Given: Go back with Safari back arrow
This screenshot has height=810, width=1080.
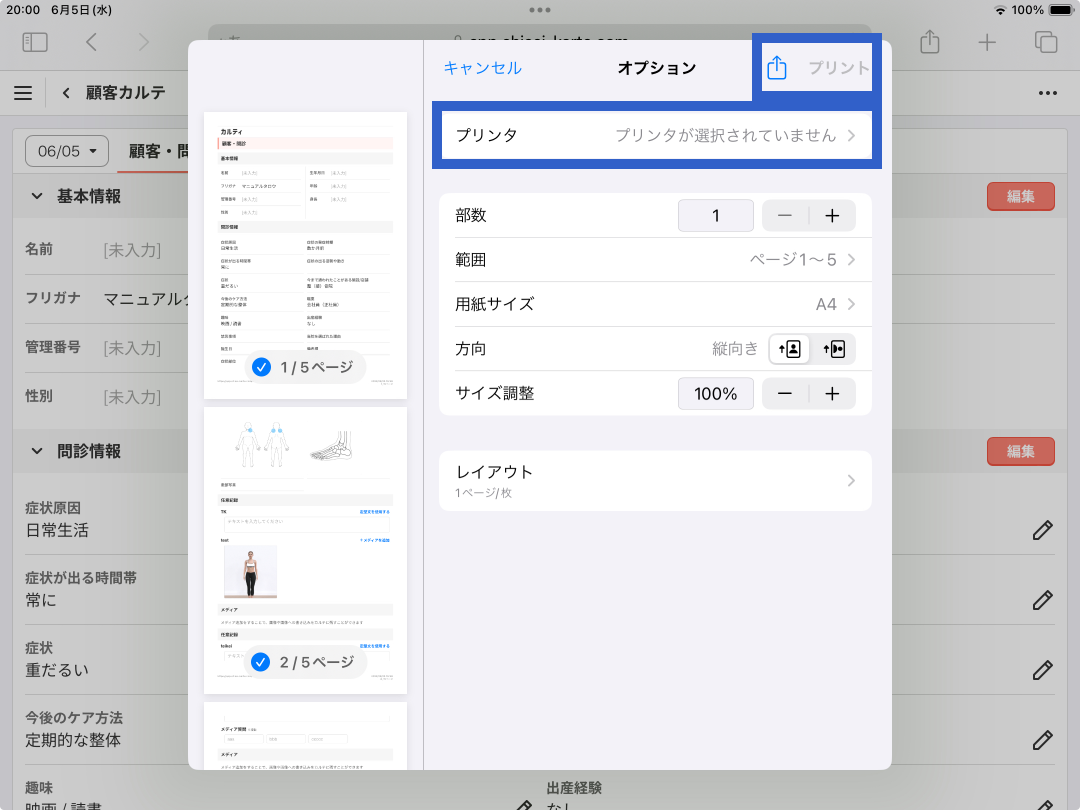Looking at the screenshot, I should (92, 42).
